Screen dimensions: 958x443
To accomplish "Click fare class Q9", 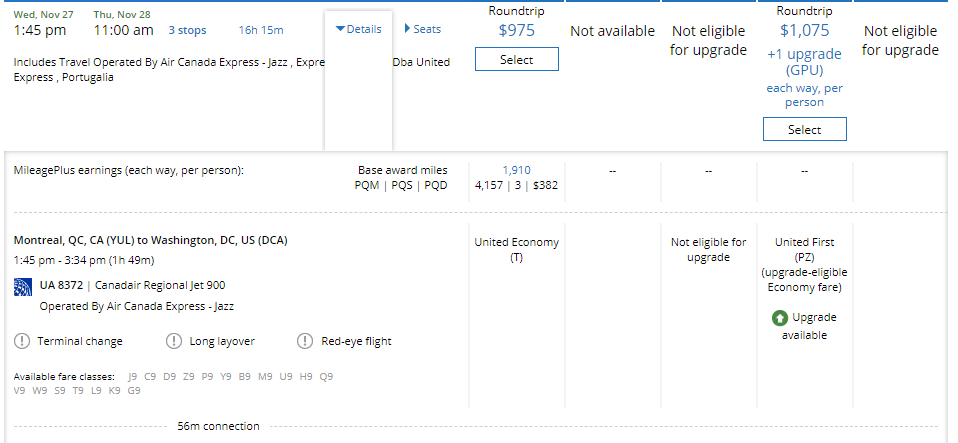I will click(326, 377).
